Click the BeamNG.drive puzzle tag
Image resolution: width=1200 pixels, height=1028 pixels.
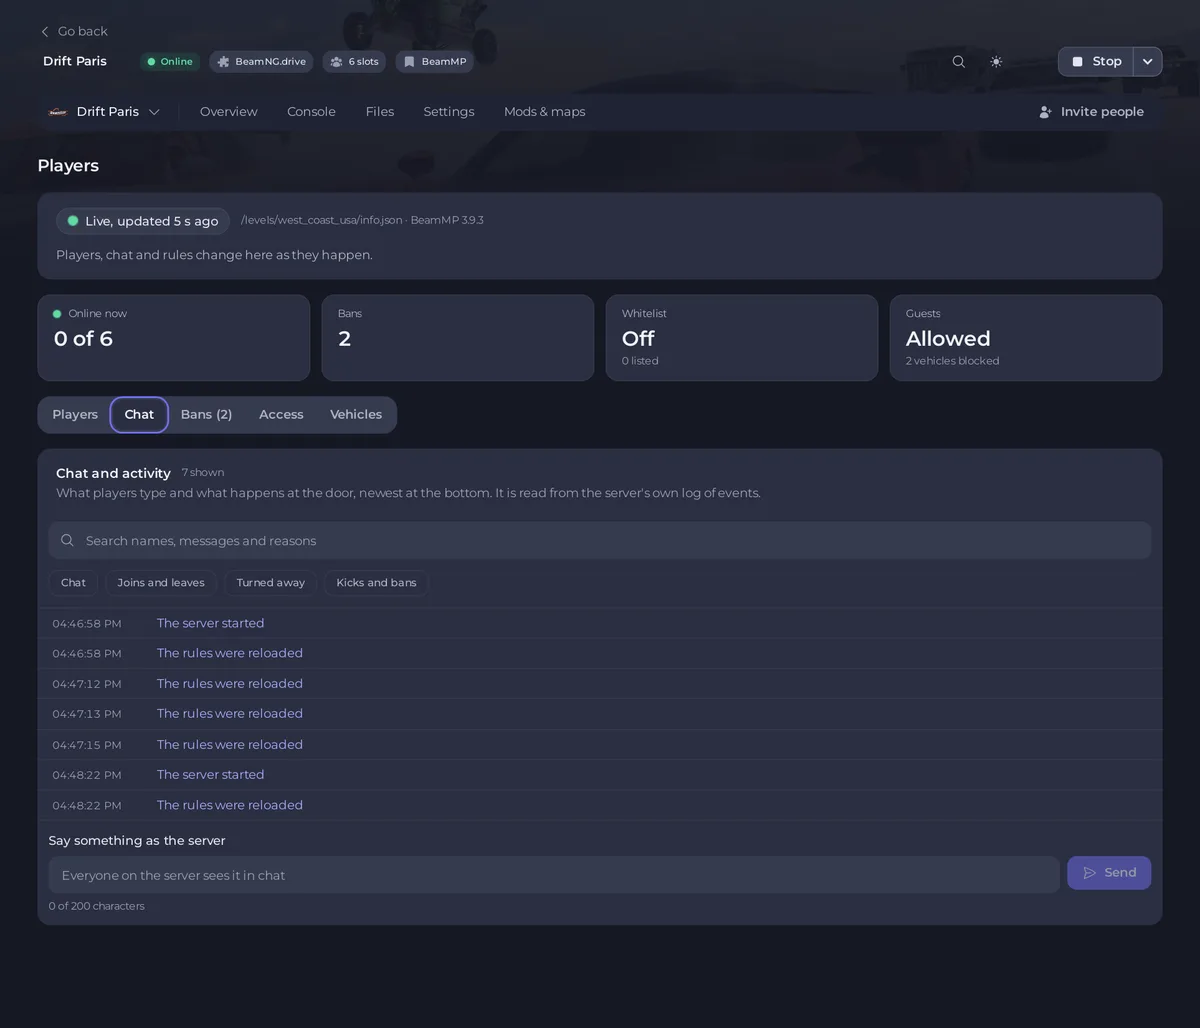(x=261, y=62)
